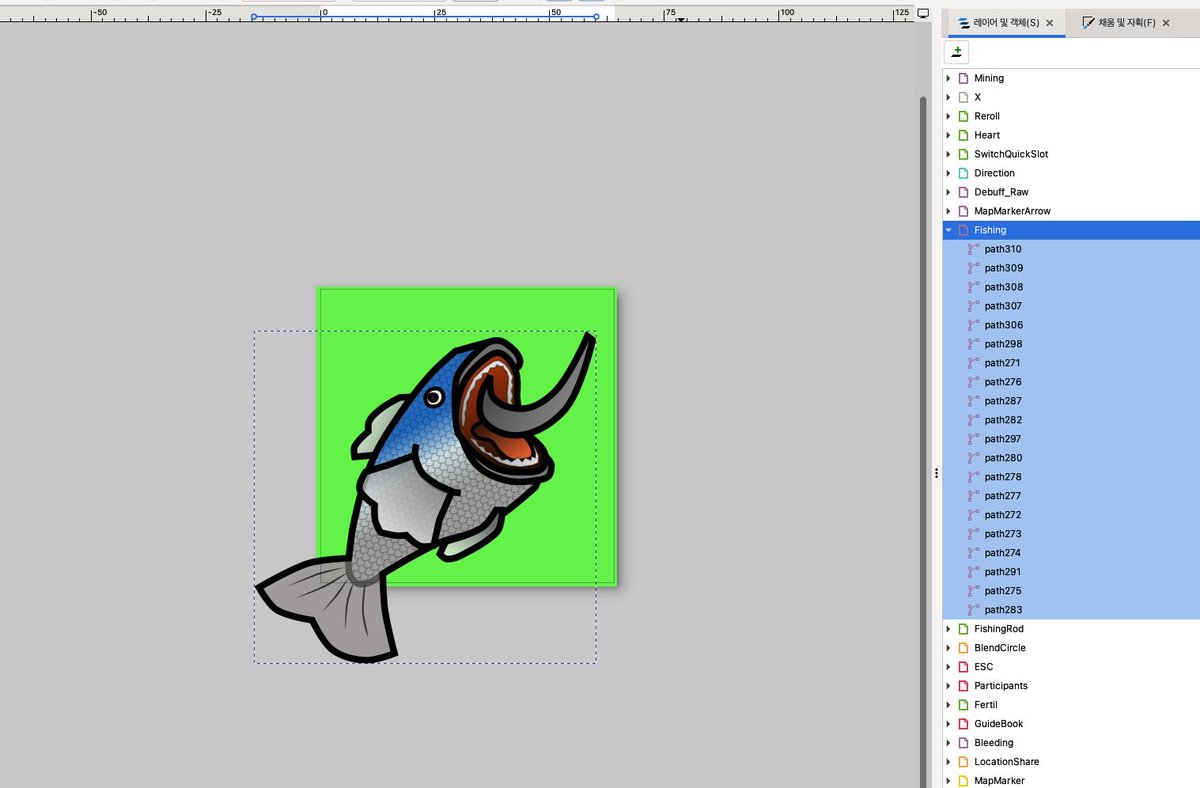Expand the BlendCircle layer
The width and height of the screenshot is (1200, 788).
coord(948,648)
